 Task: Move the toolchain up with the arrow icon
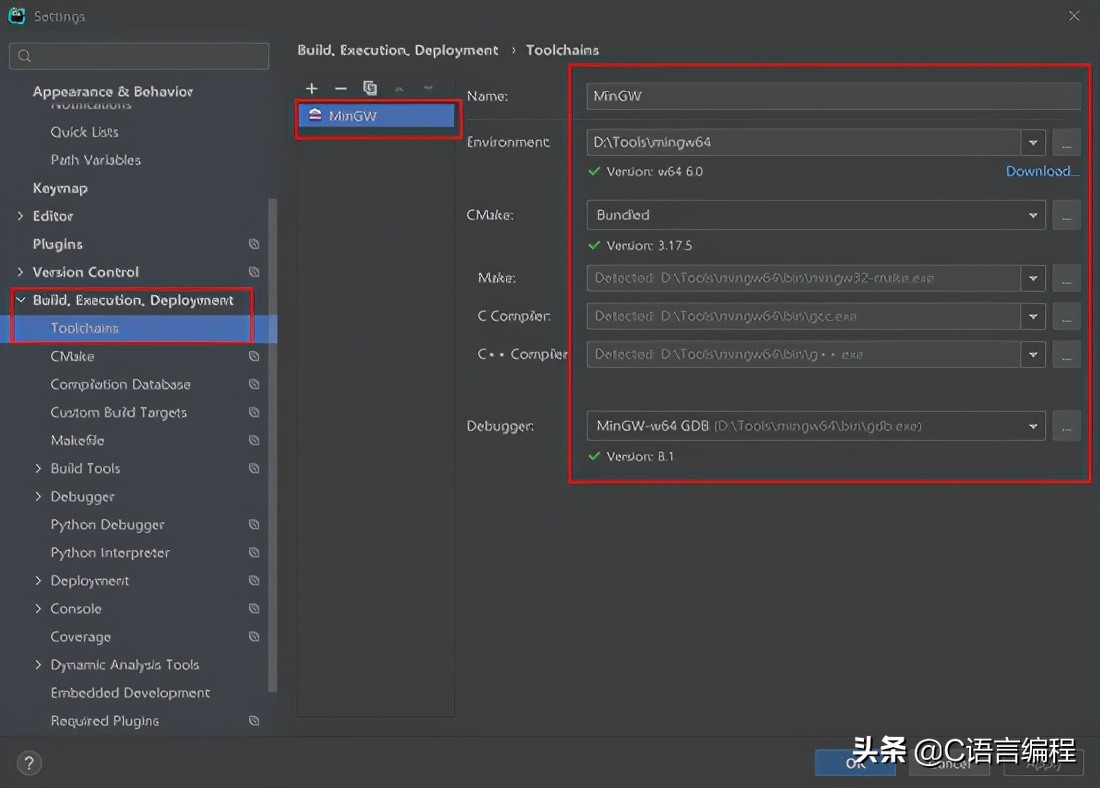pyautogui.click(x=399, y=88)
